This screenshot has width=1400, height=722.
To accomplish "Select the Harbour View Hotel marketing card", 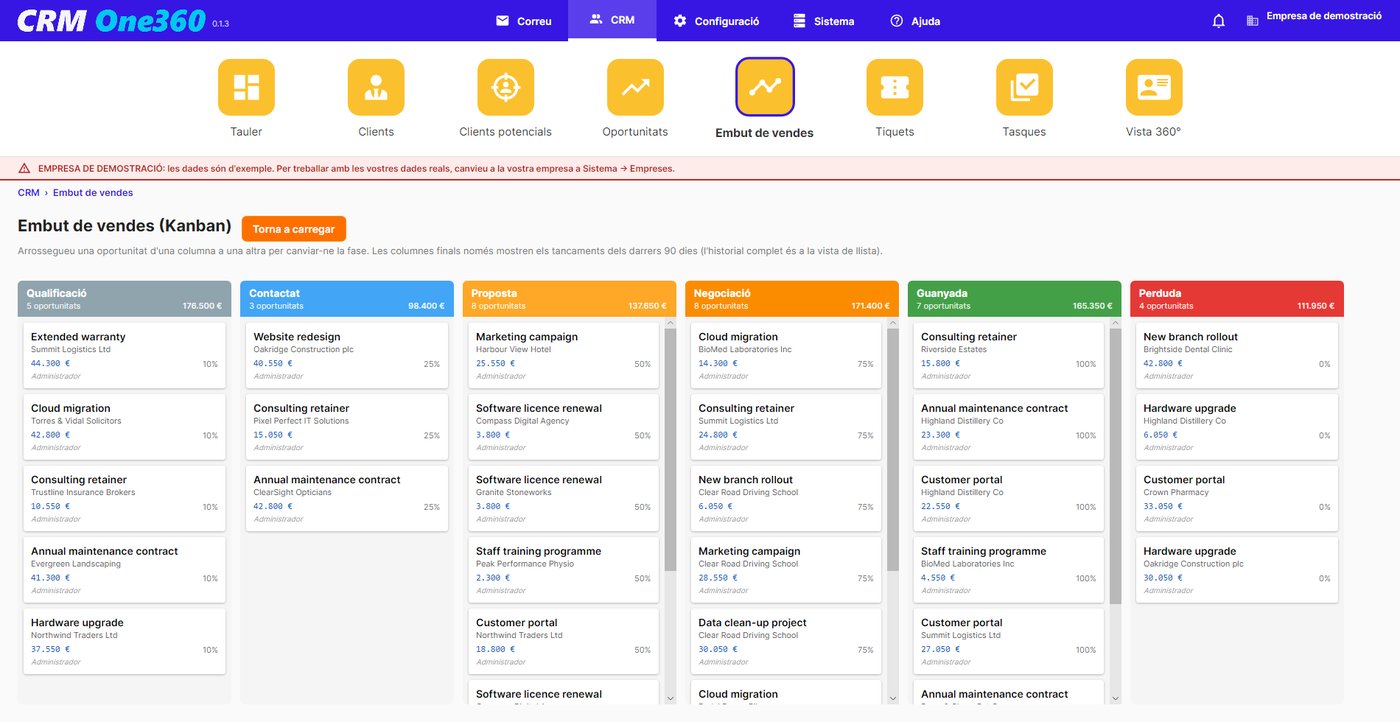I will (x=563, y=356).
